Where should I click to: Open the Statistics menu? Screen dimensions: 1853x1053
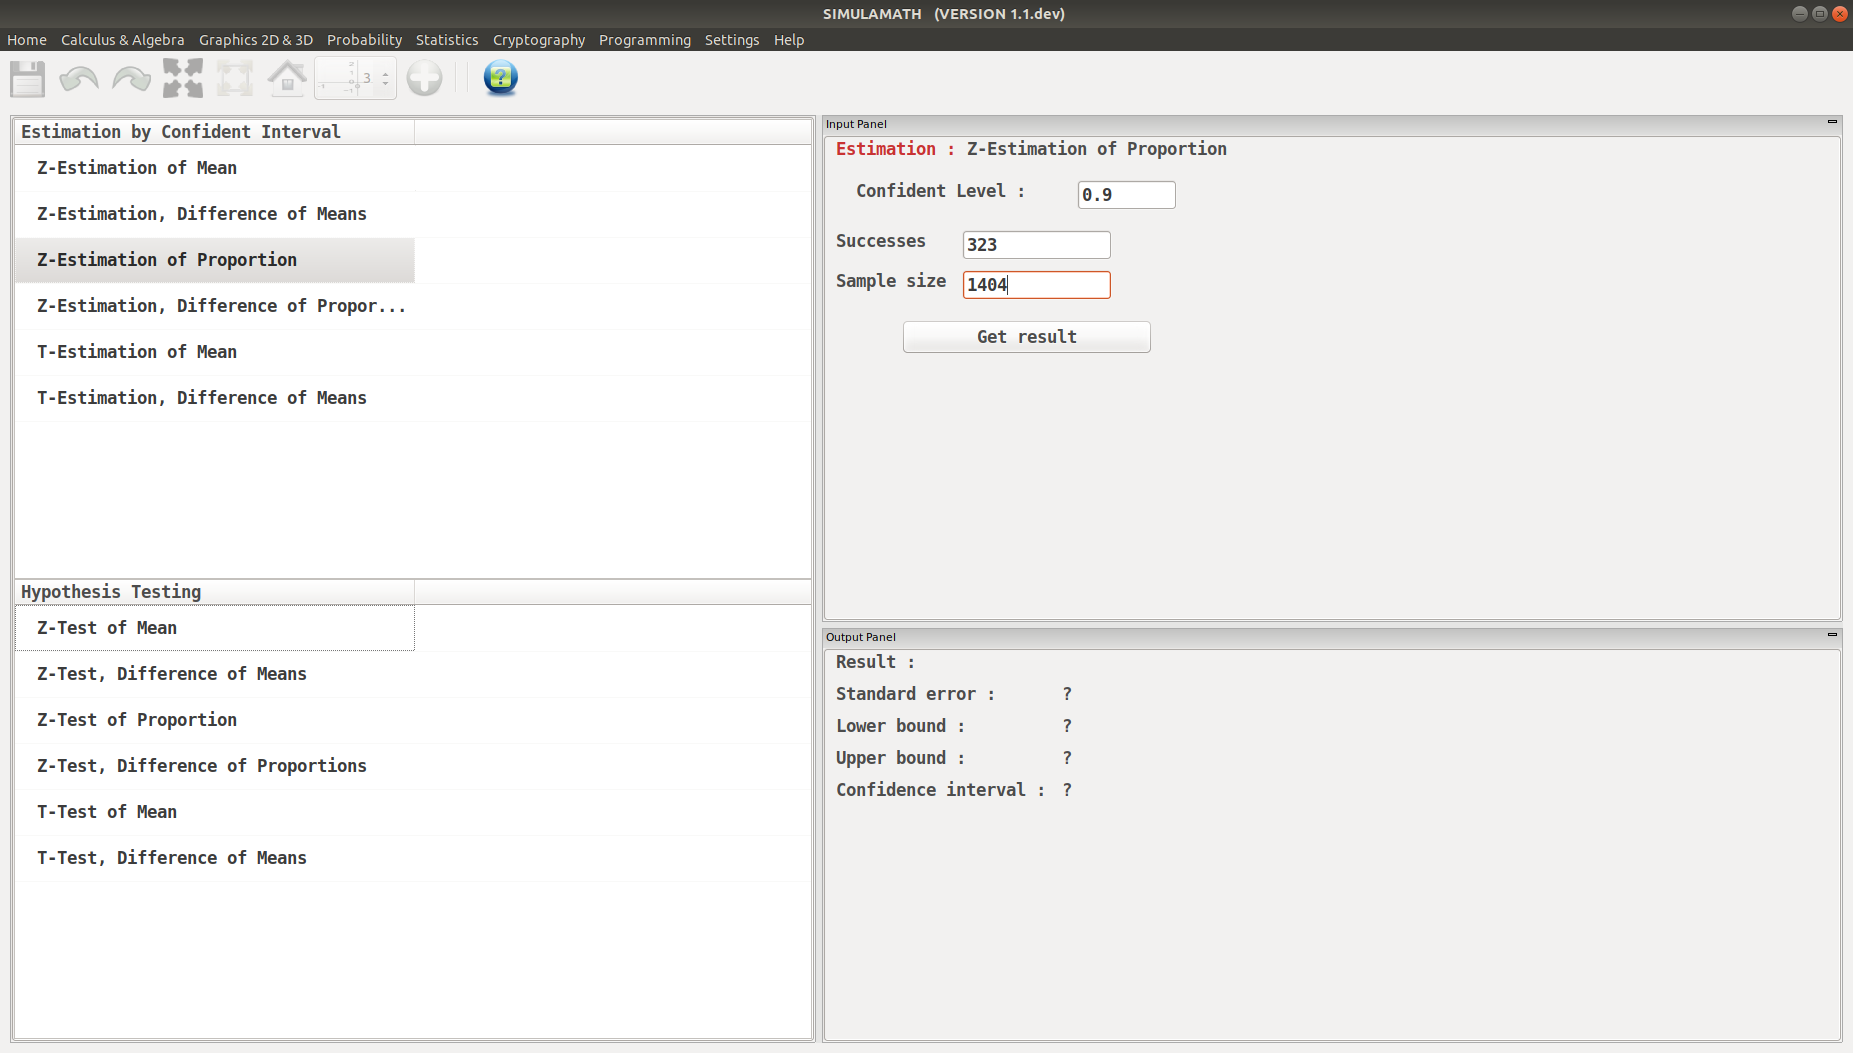(x=447, y=40)
